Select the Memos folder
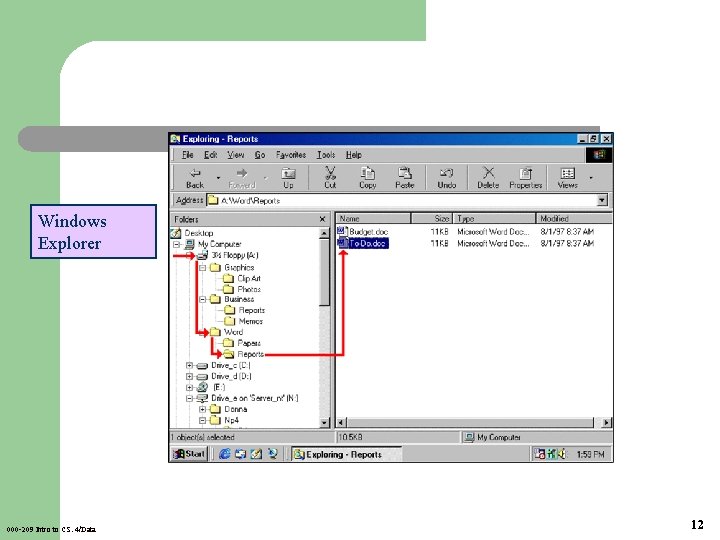Image resolution: width=720 pixels, height=540 pixels. tap(250, 321)
